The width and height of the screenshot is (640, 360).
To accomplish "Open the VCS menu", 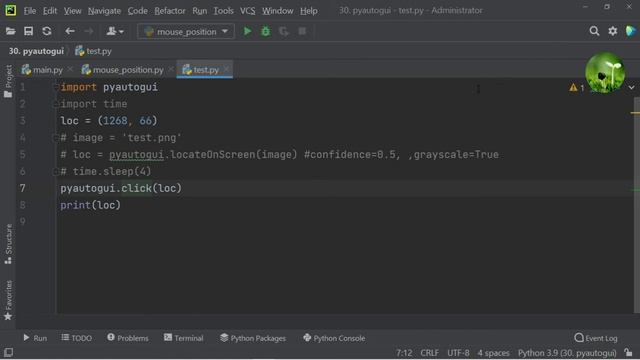I will click(x=247, y=11).
